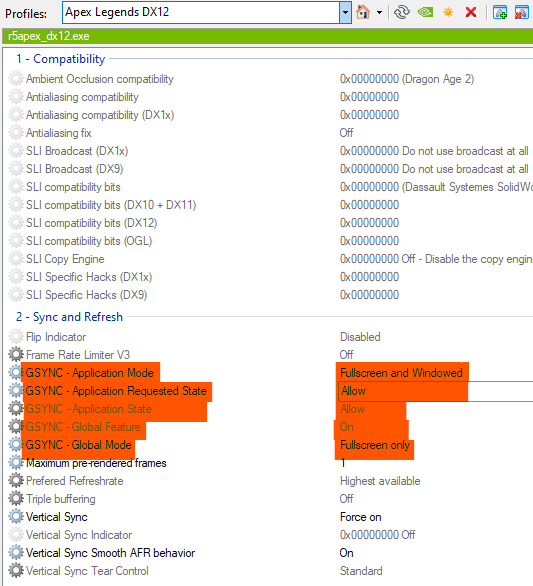Click gear icon beside Vertical Sync Indicator
The image size is (533, 586).
(x=16, y=534)
